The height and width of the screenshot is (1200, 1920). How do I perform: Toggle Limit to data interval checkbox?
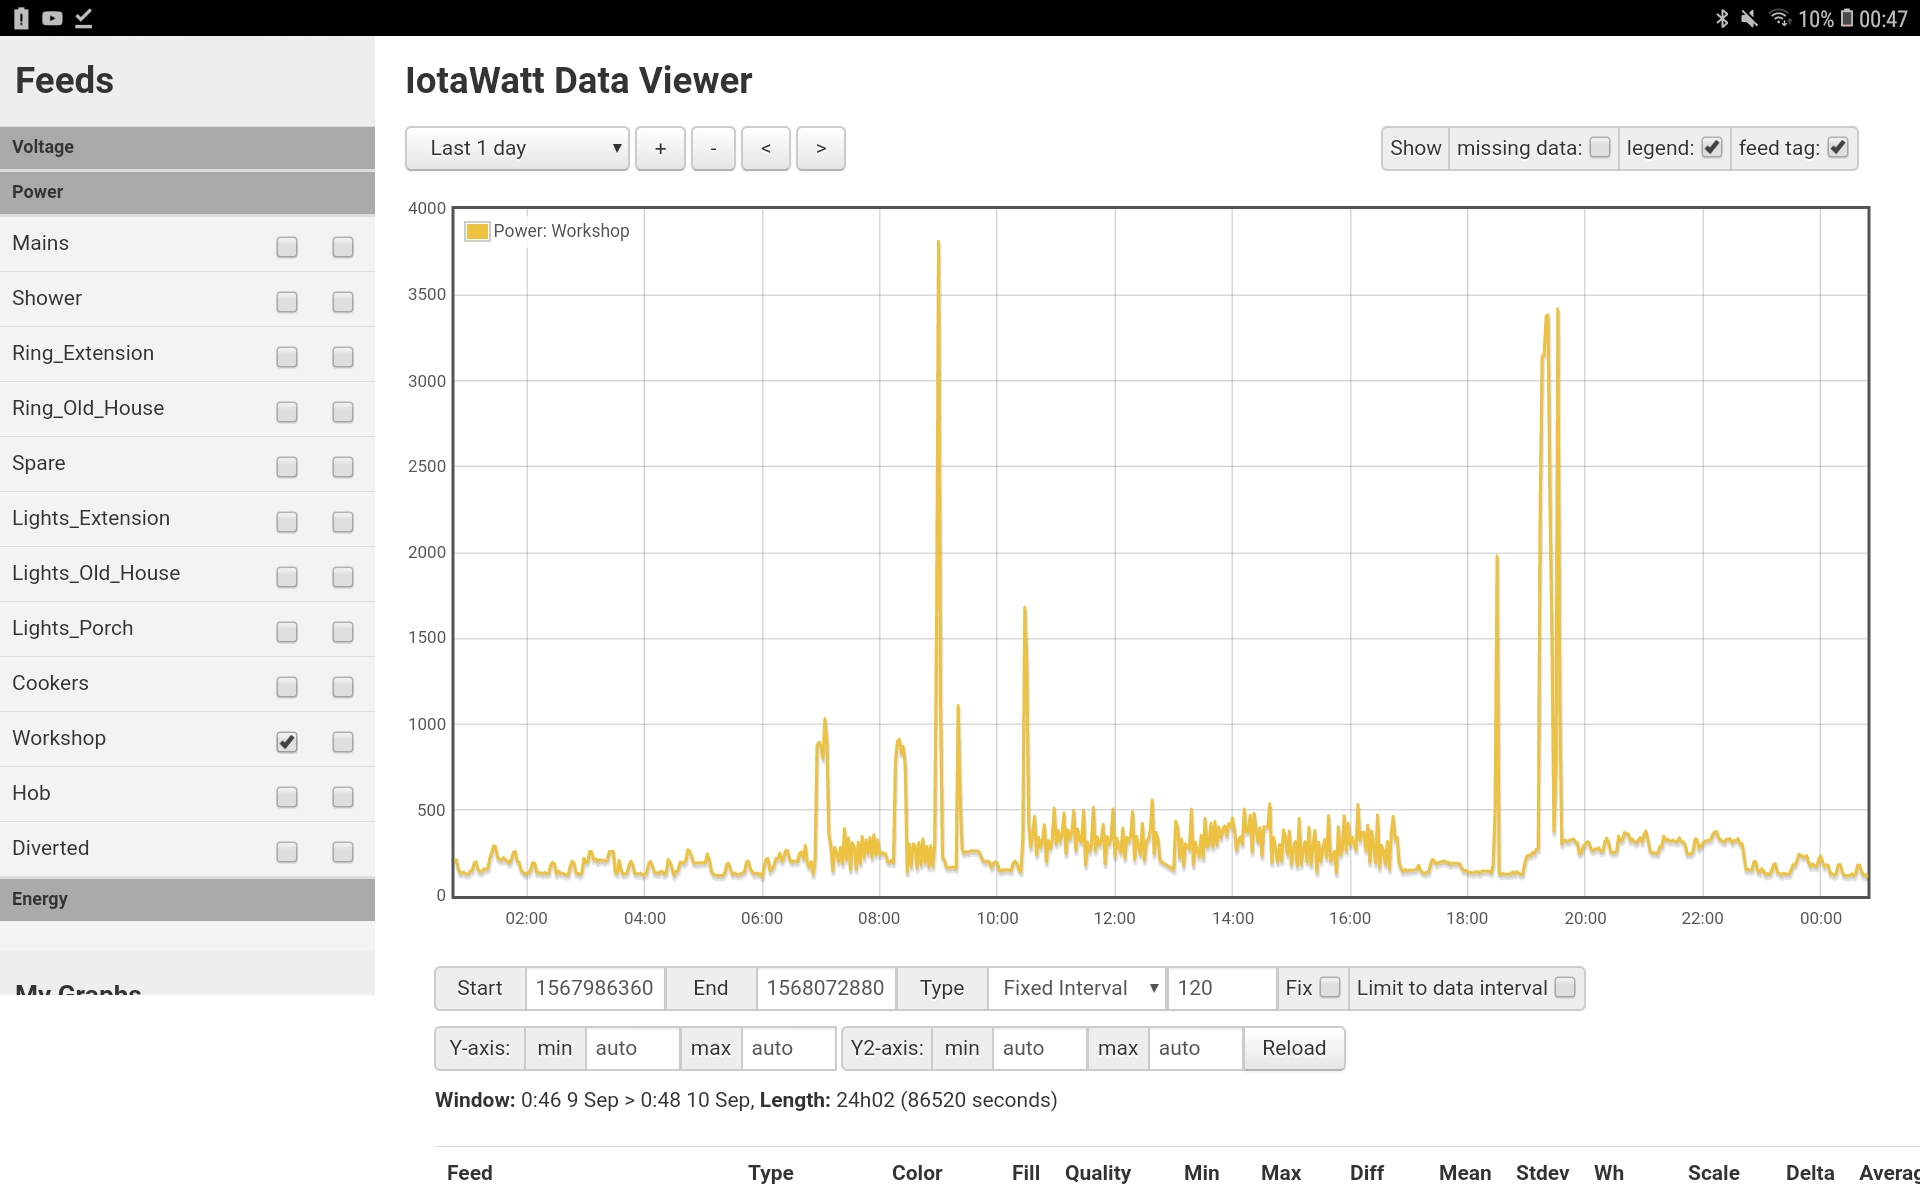(1565, 987)
